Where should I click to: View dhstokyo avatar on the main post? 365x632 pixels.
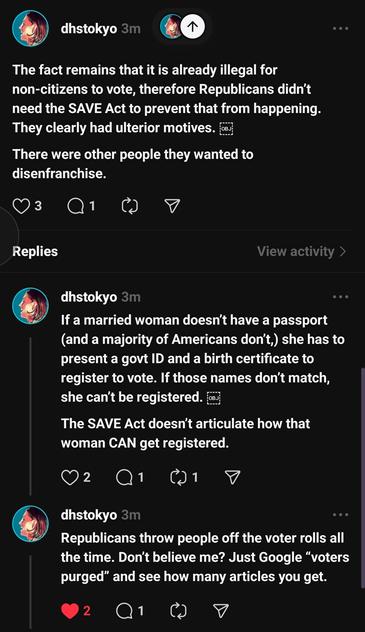click(30, 28)
